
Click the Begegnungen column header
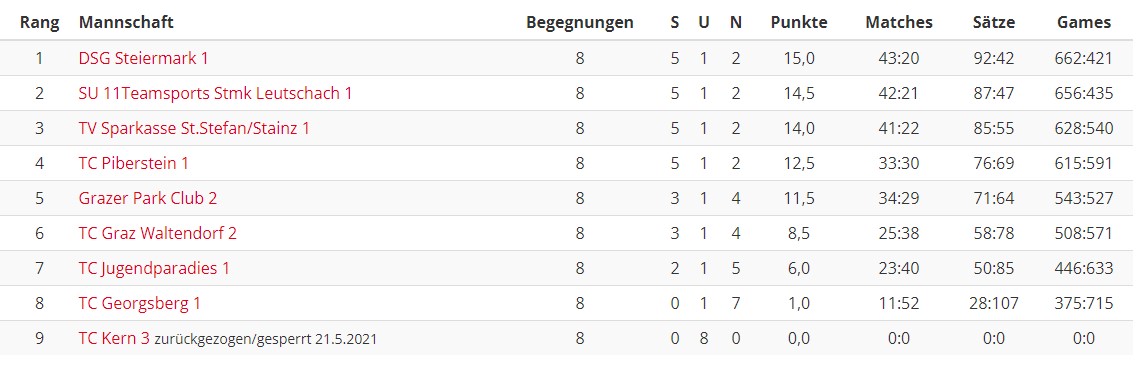pos(580,23)
